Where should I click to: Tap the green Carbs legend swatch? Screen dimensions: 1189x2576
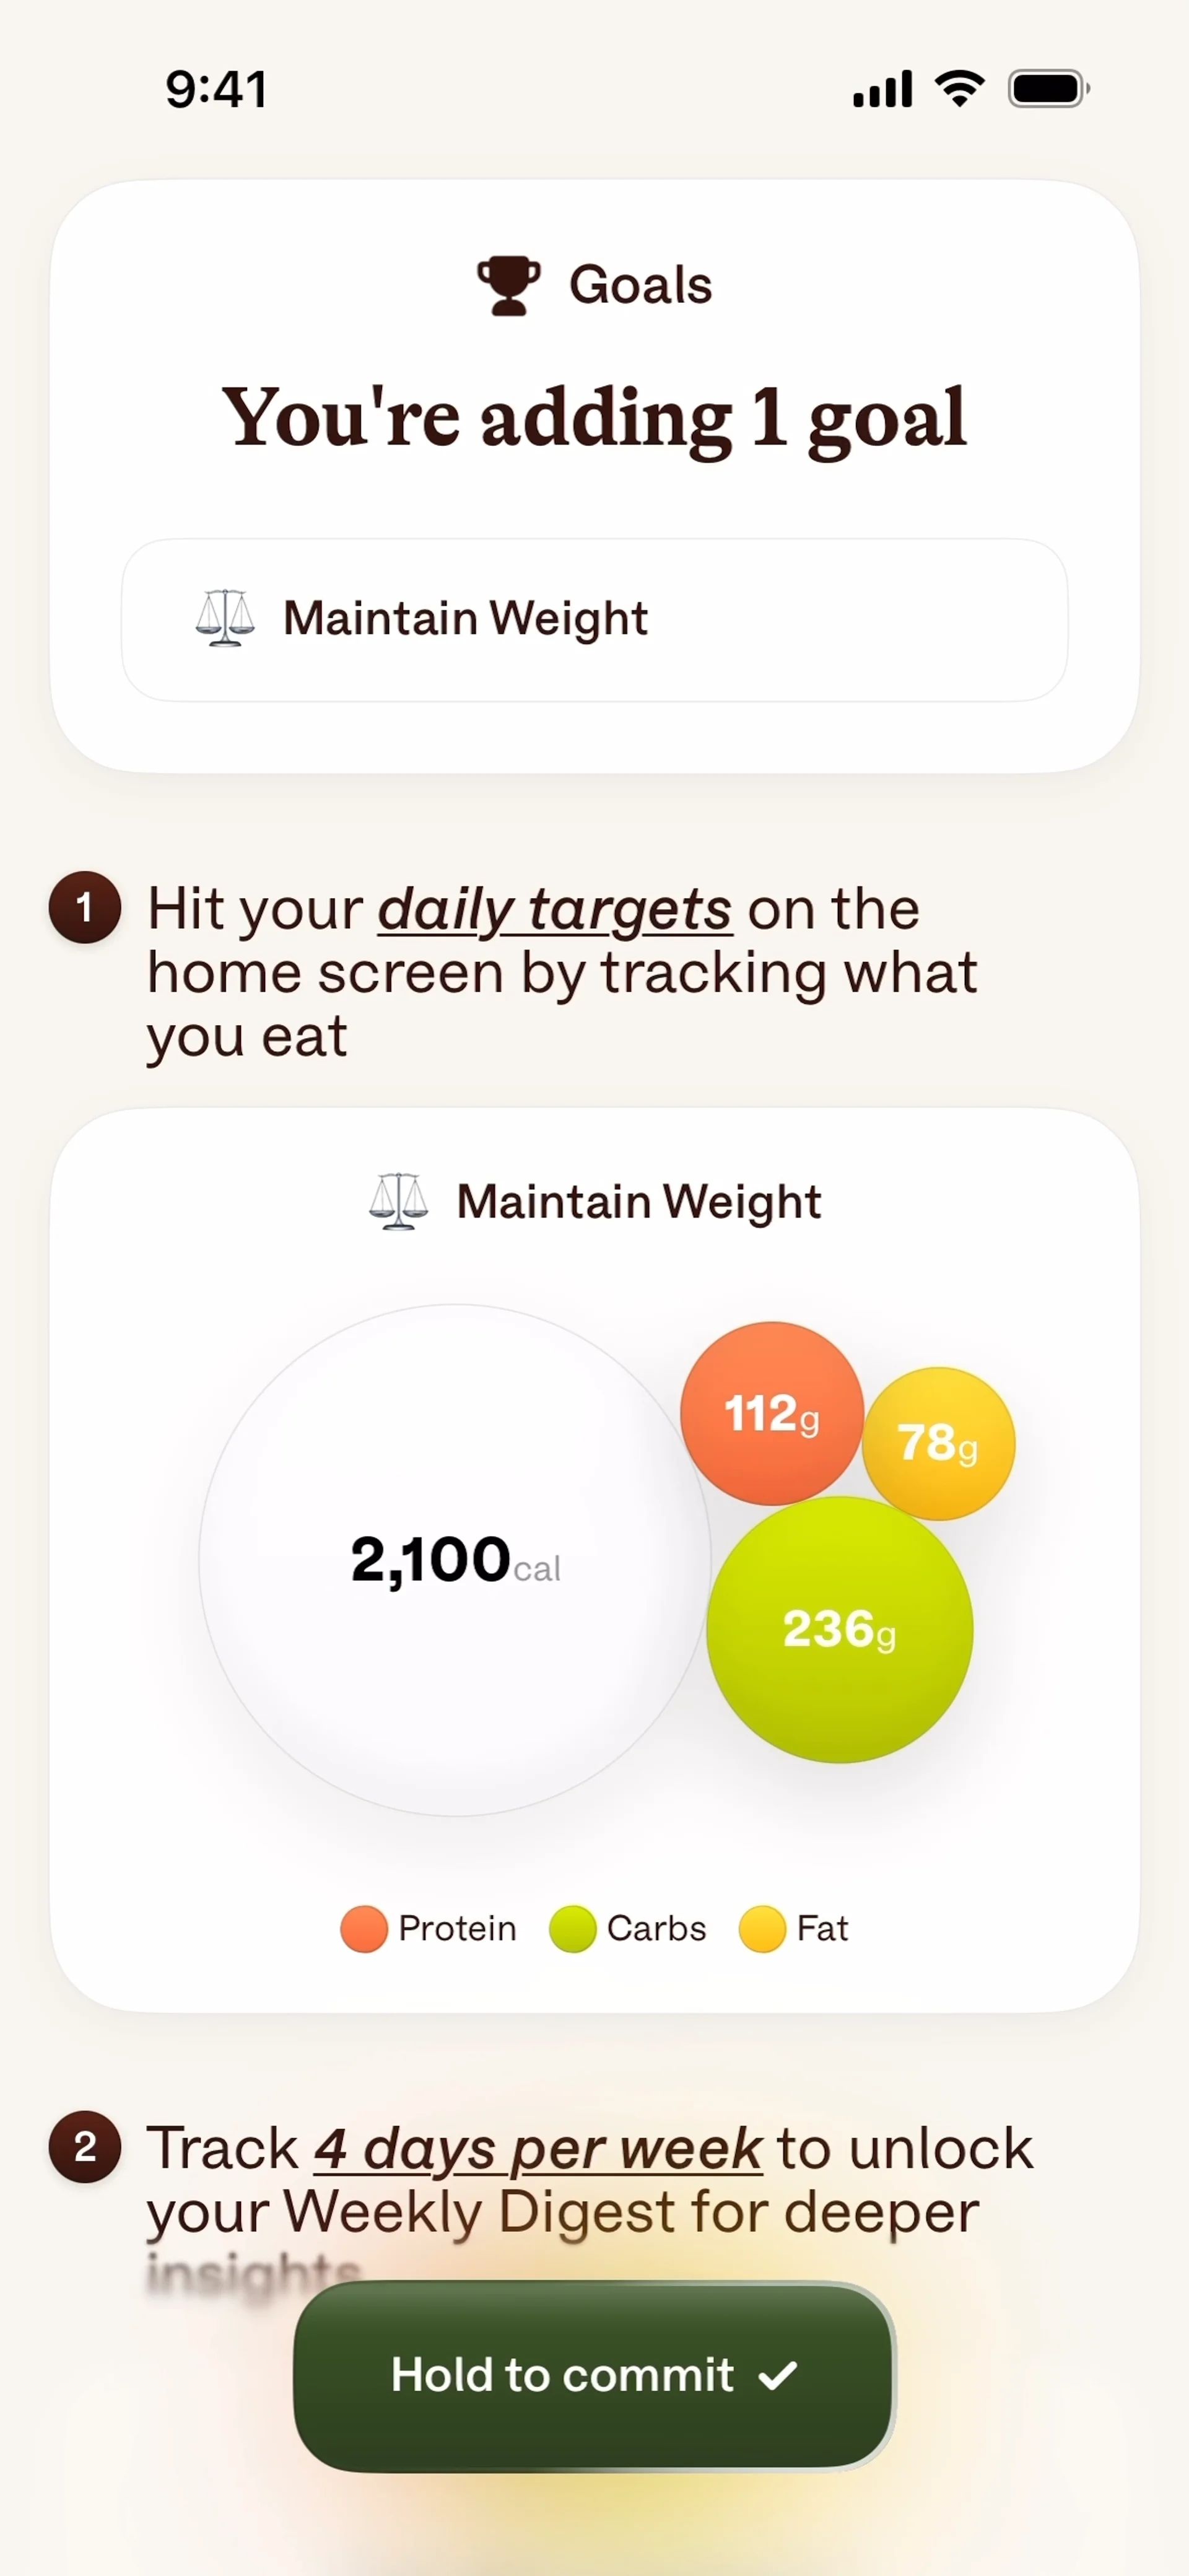(573, 1929)
